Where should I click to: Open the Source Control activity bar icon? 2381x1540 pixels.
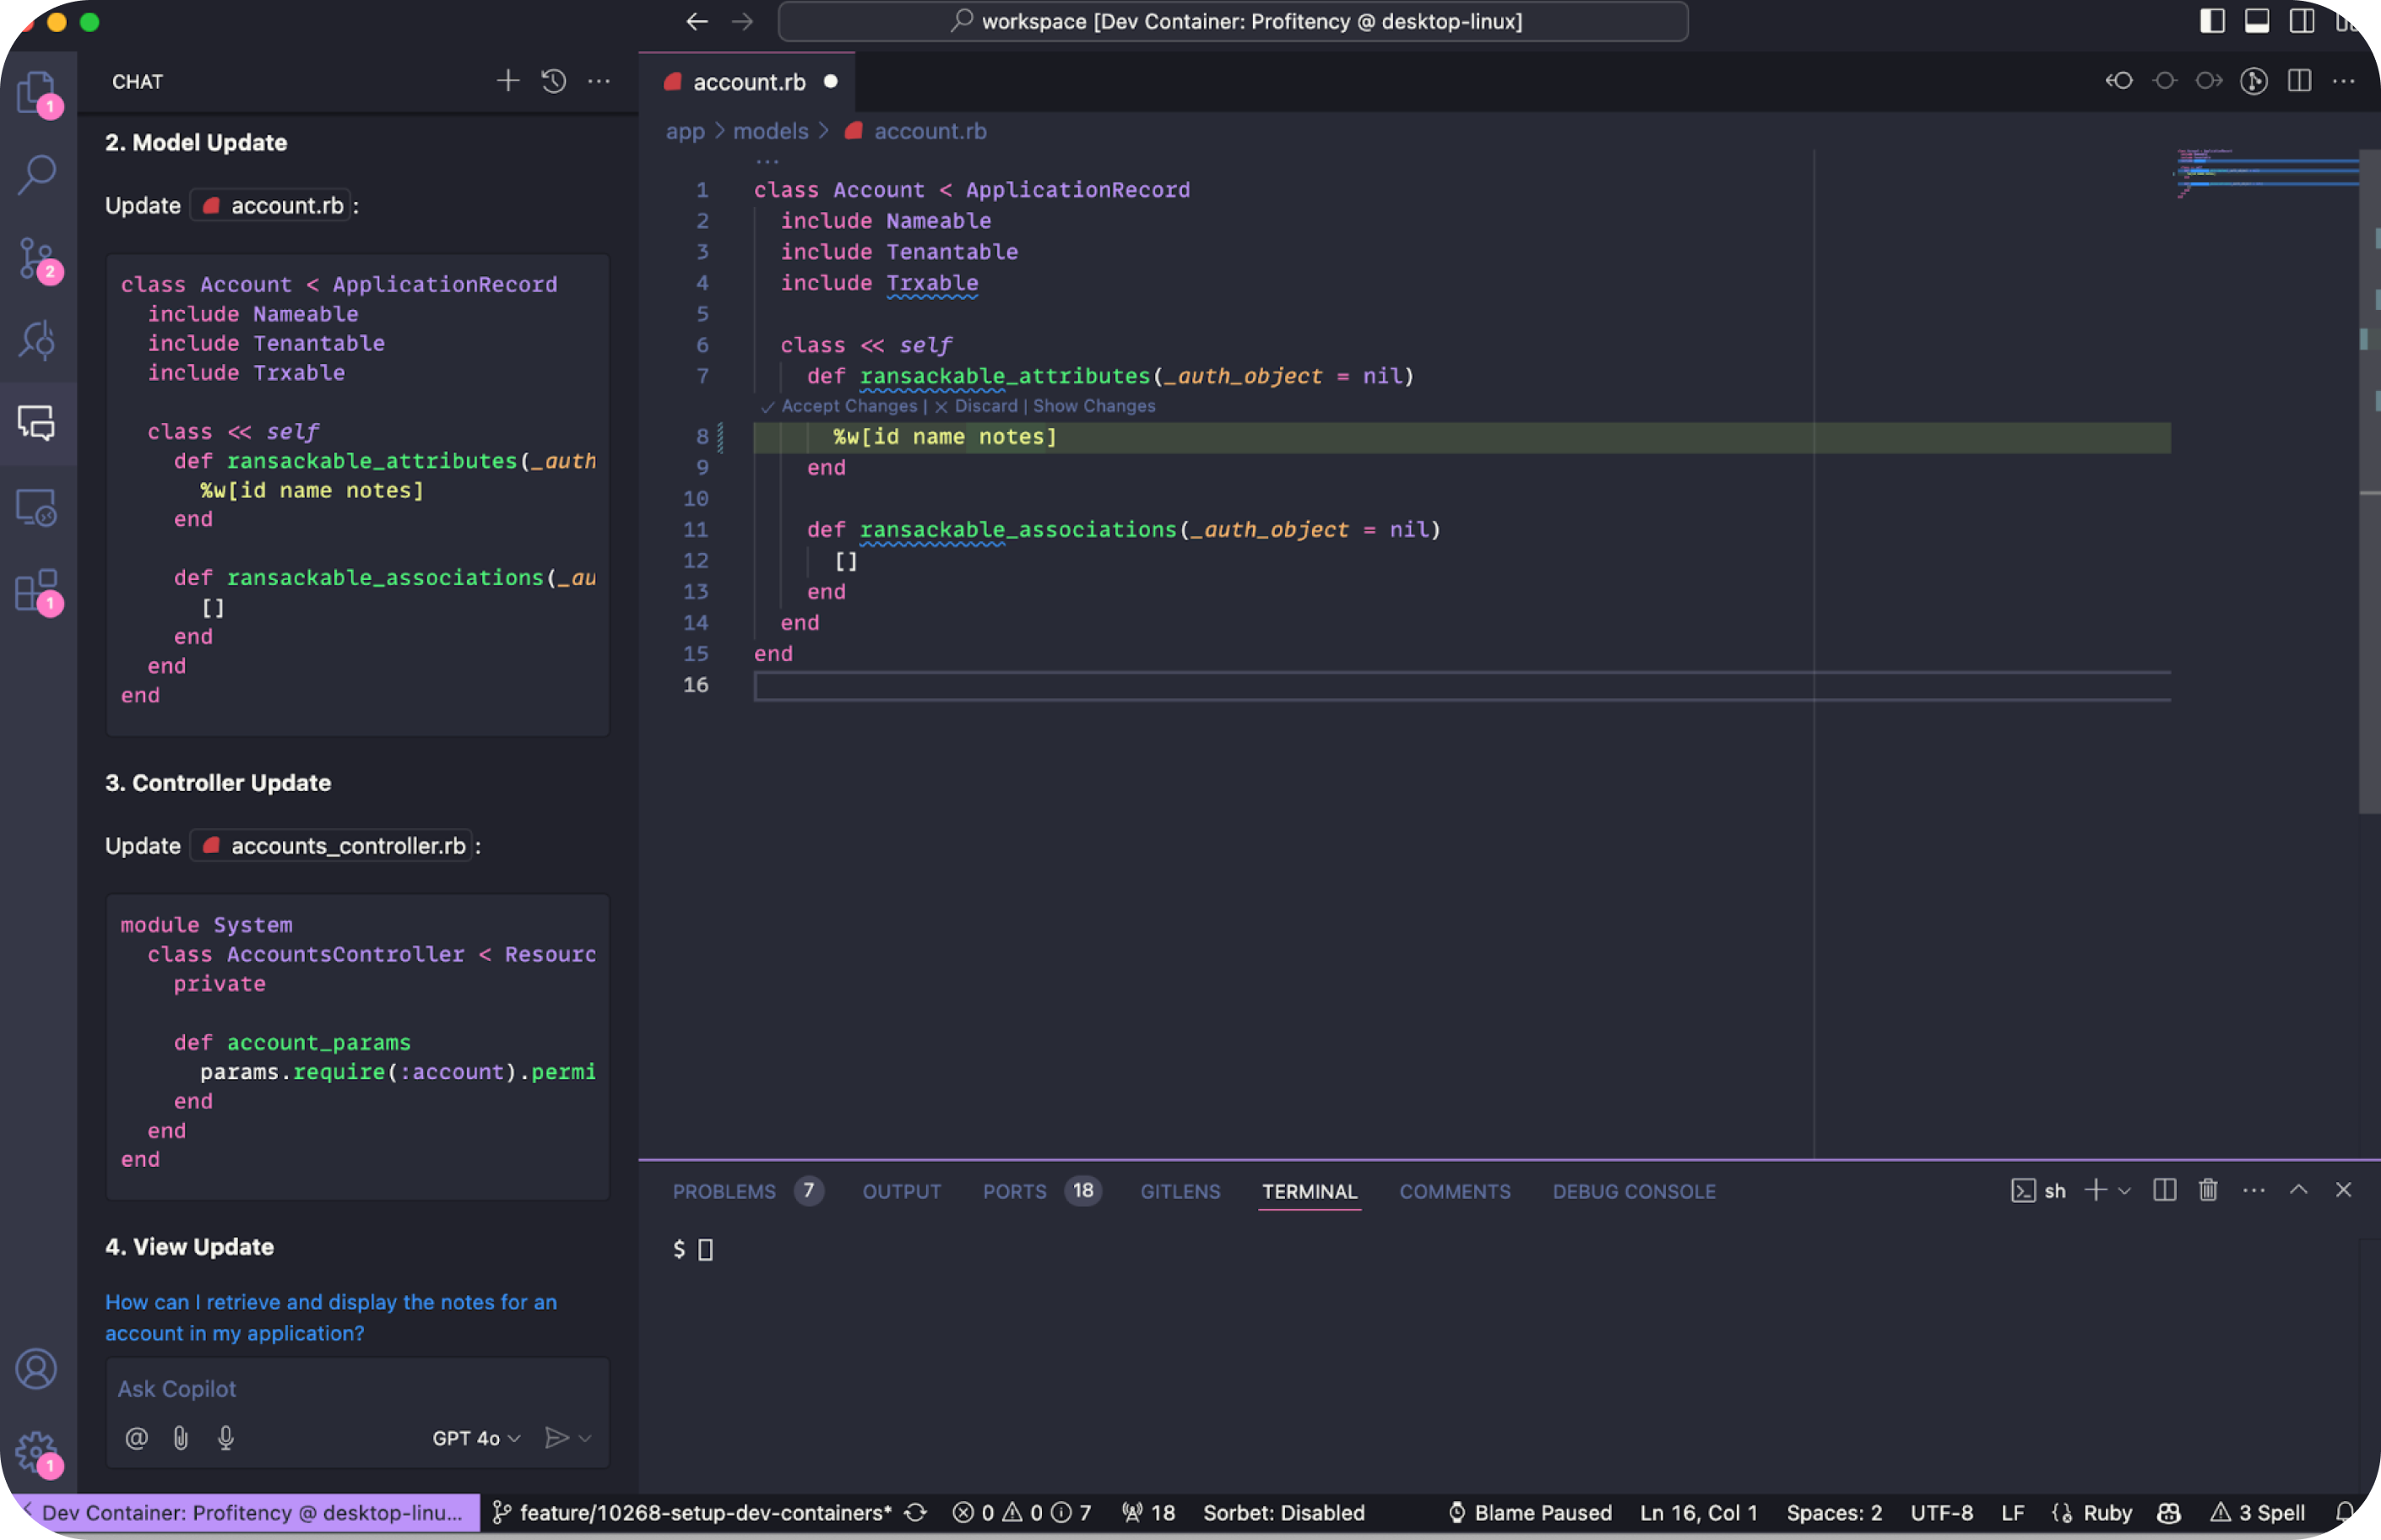pos(37,258)
